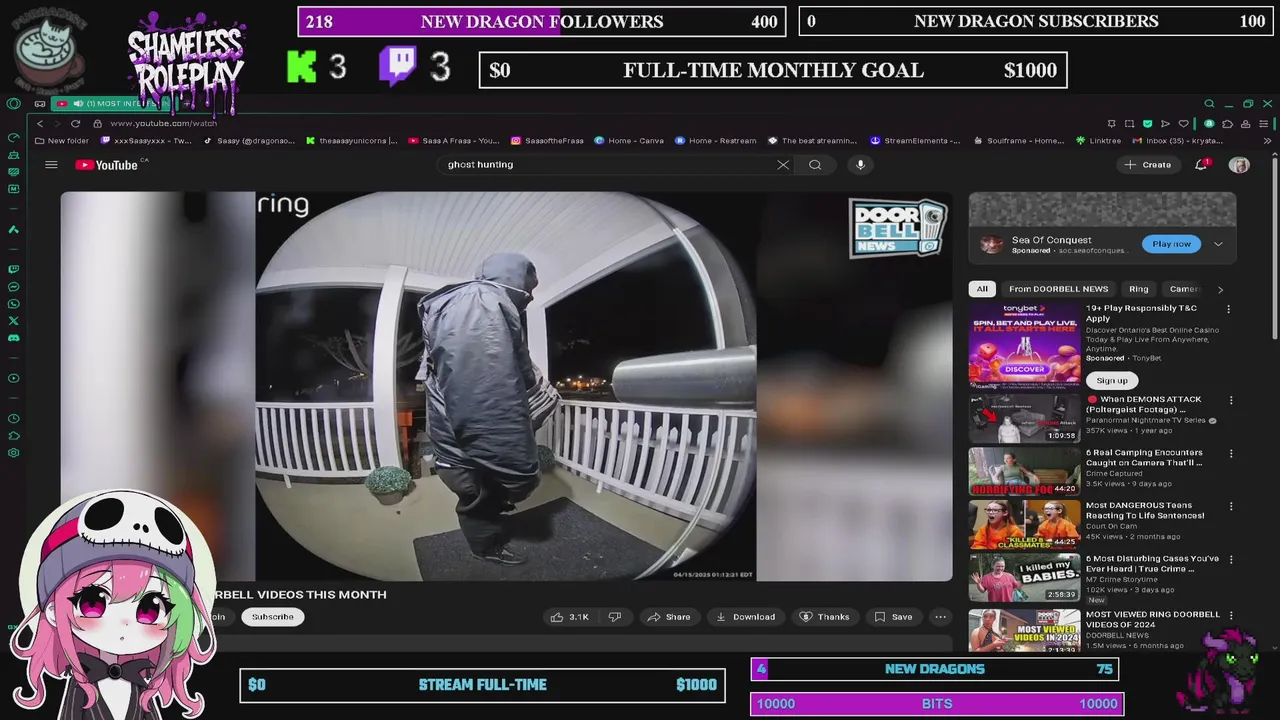Open Twitch in the Opera GX sidebar
1280x720 pixels.
[13, 269]
